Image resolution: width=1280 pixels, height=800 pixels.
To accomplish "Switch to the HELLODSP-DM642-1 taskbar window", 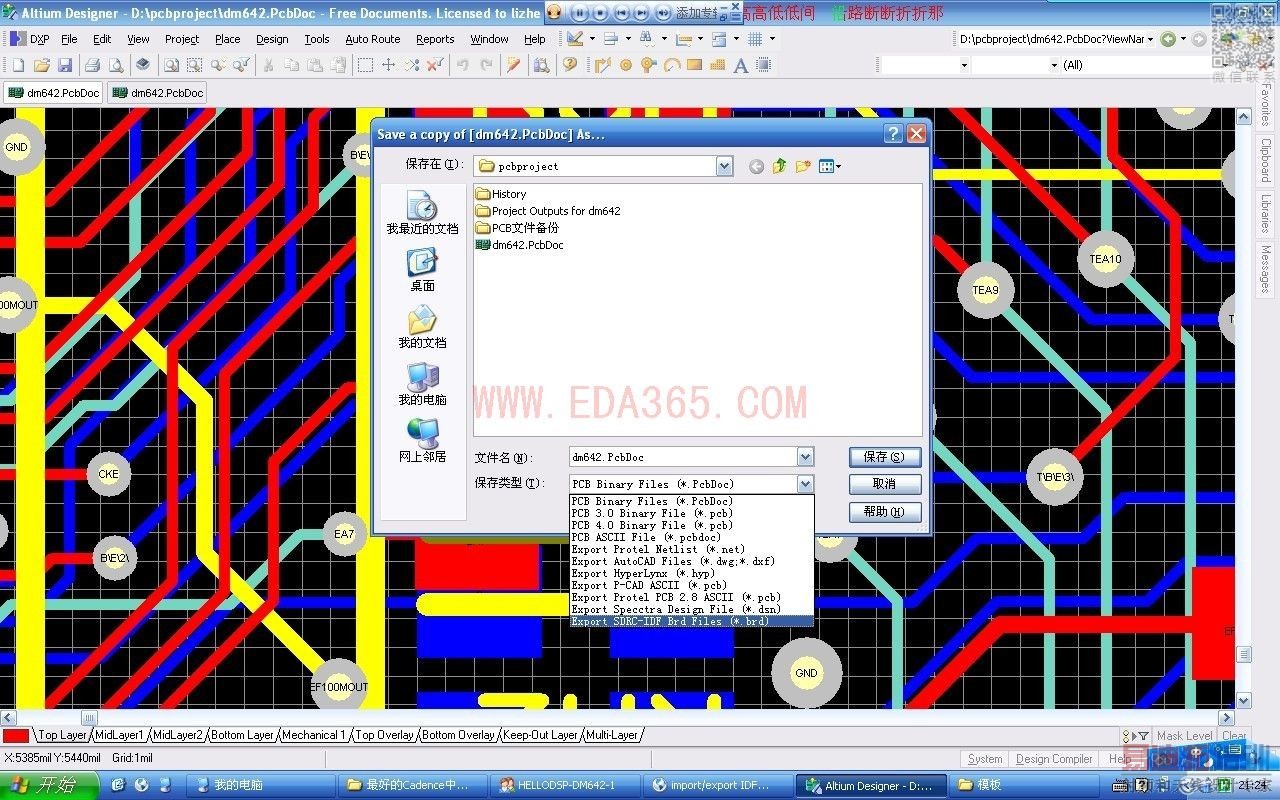I will pos(565,785).
